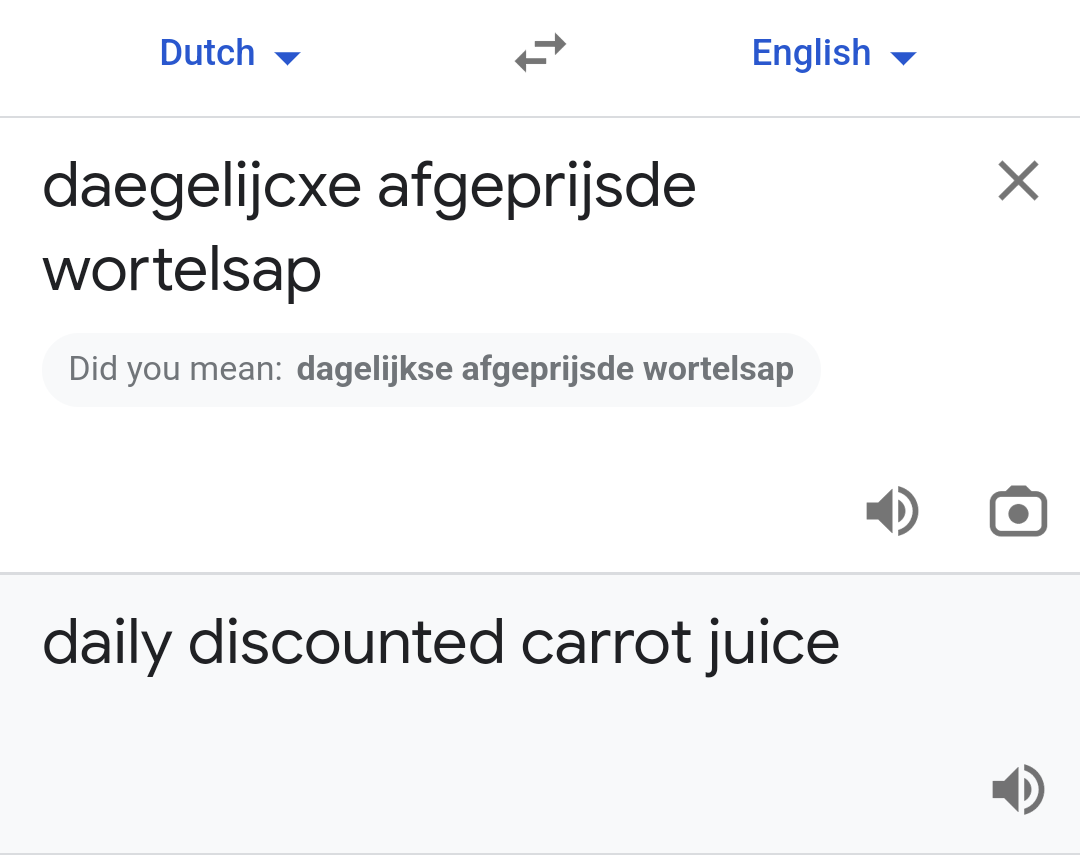
Task: Select the Dutch source language label
Action: click(x=208, y=53)
